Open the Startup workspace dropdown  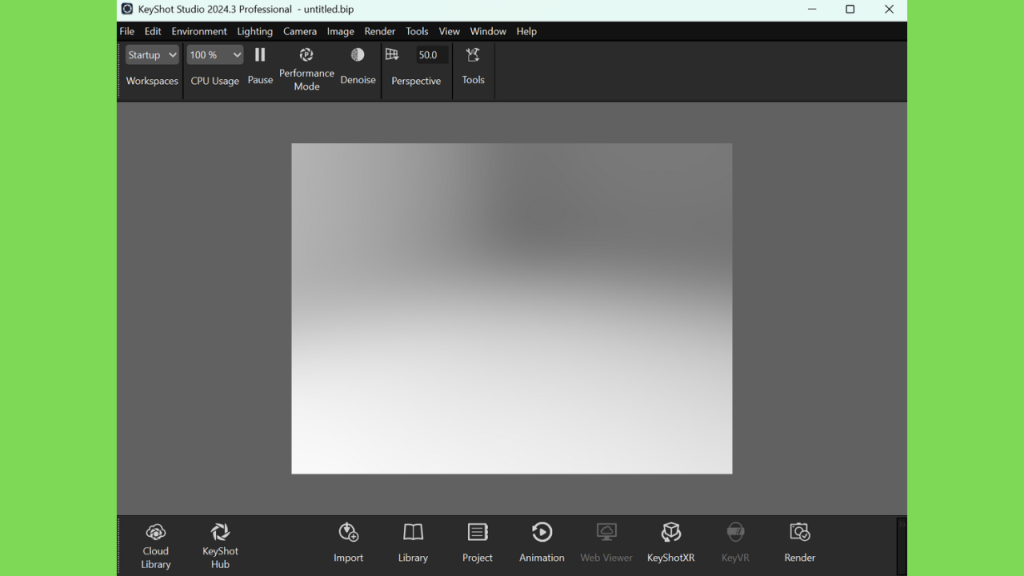click(152, 55)
